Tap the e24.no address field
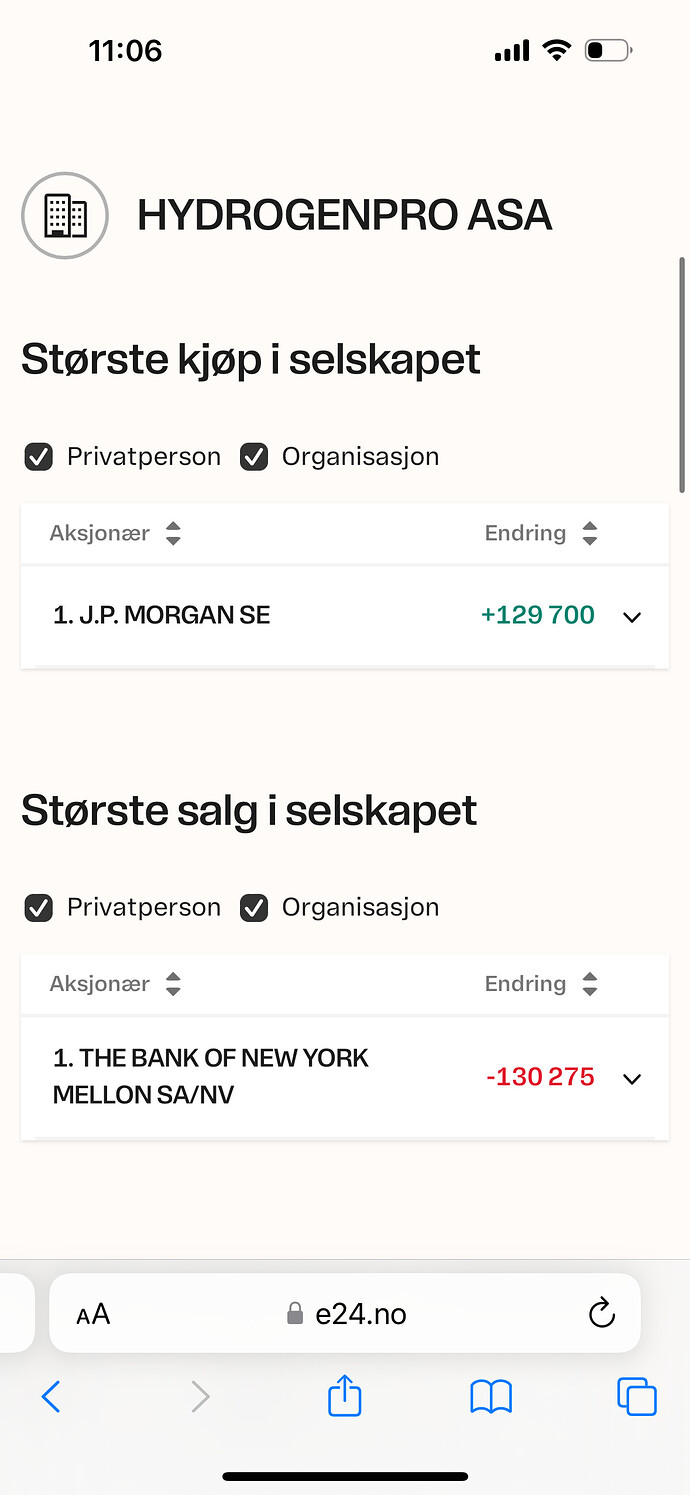This screenshot has height=1495, width=690. click(x=345, y=1313)
